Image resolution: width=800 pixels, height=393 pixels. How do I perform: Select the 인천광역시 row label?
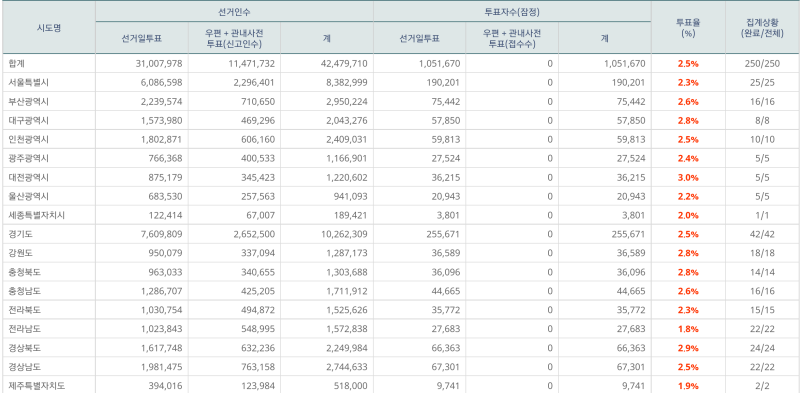click(x=29, y=139)
